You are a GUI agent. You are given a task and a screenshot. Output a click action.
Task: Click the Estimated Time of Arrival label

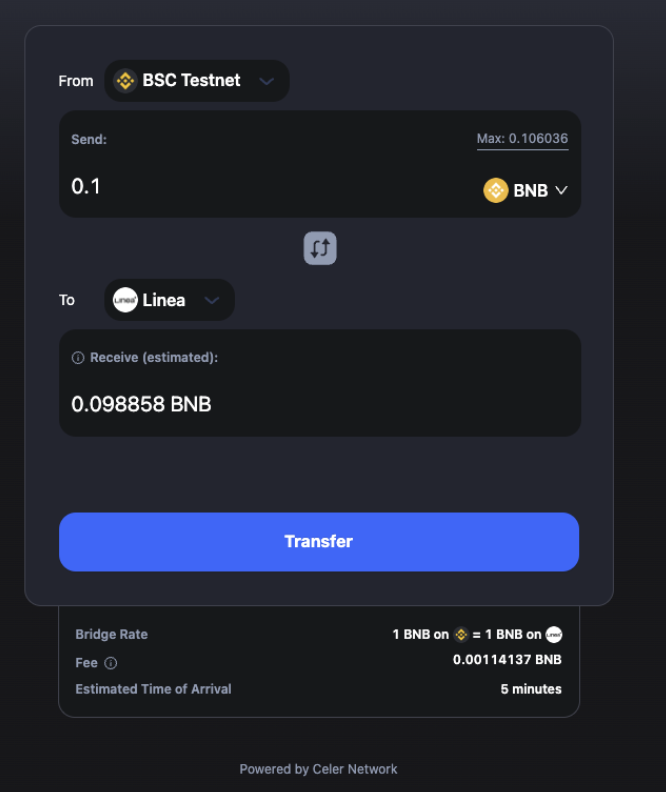153,689
